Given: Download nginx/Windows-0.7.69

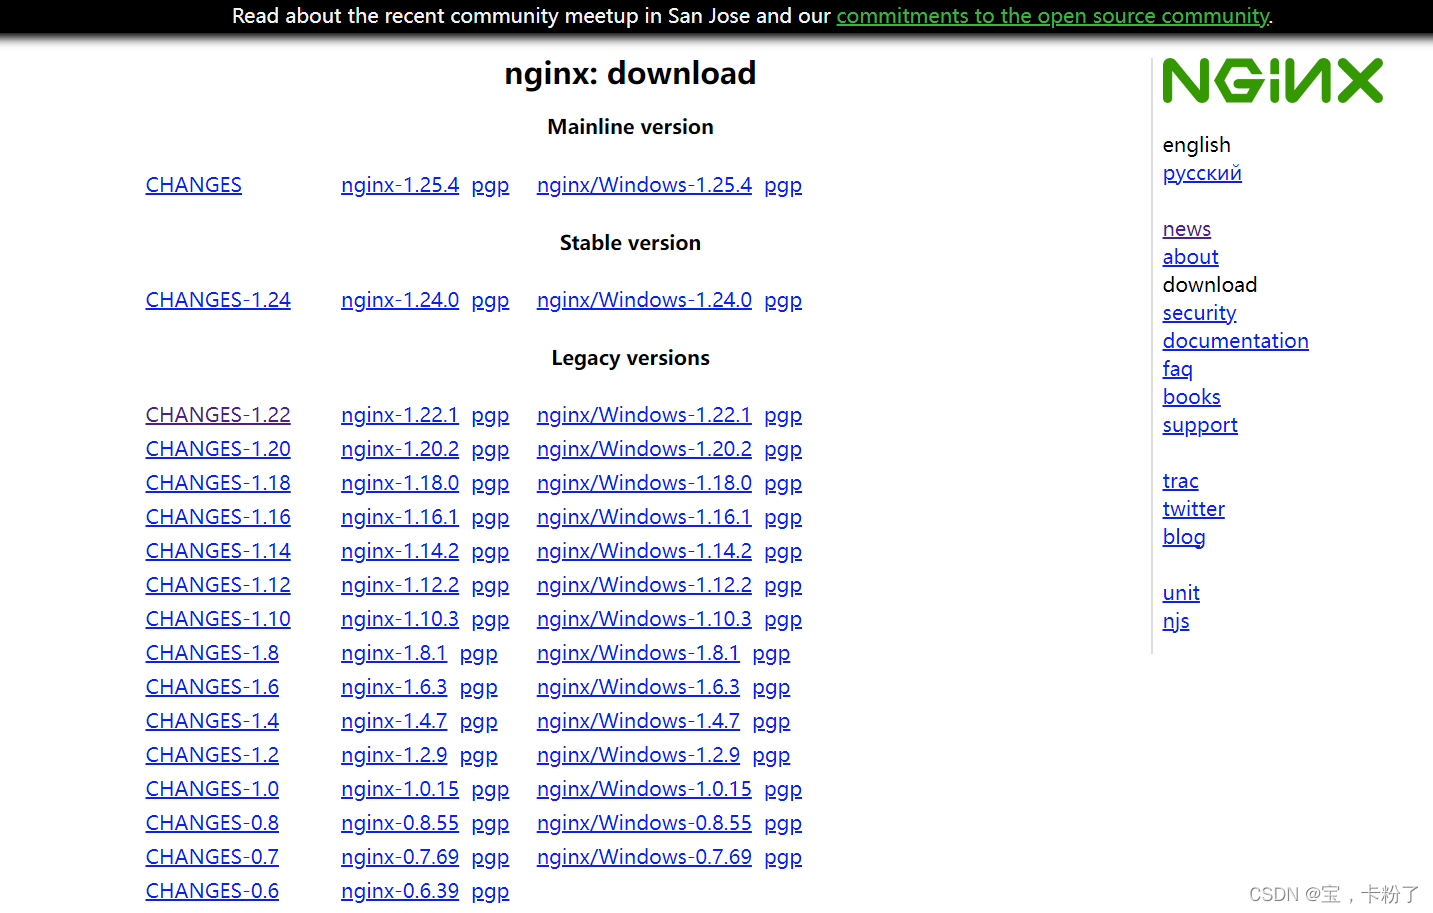Looking at the screenshot, I should 644,857.
